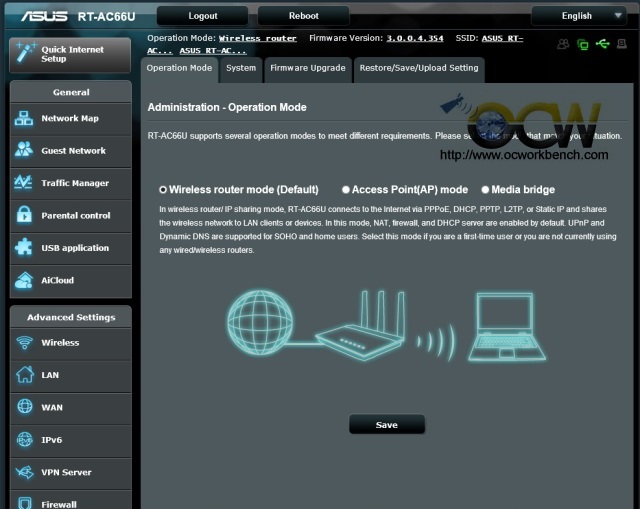
Task: Click Quick Internet Setup button
Action: (x=70, y=55)
